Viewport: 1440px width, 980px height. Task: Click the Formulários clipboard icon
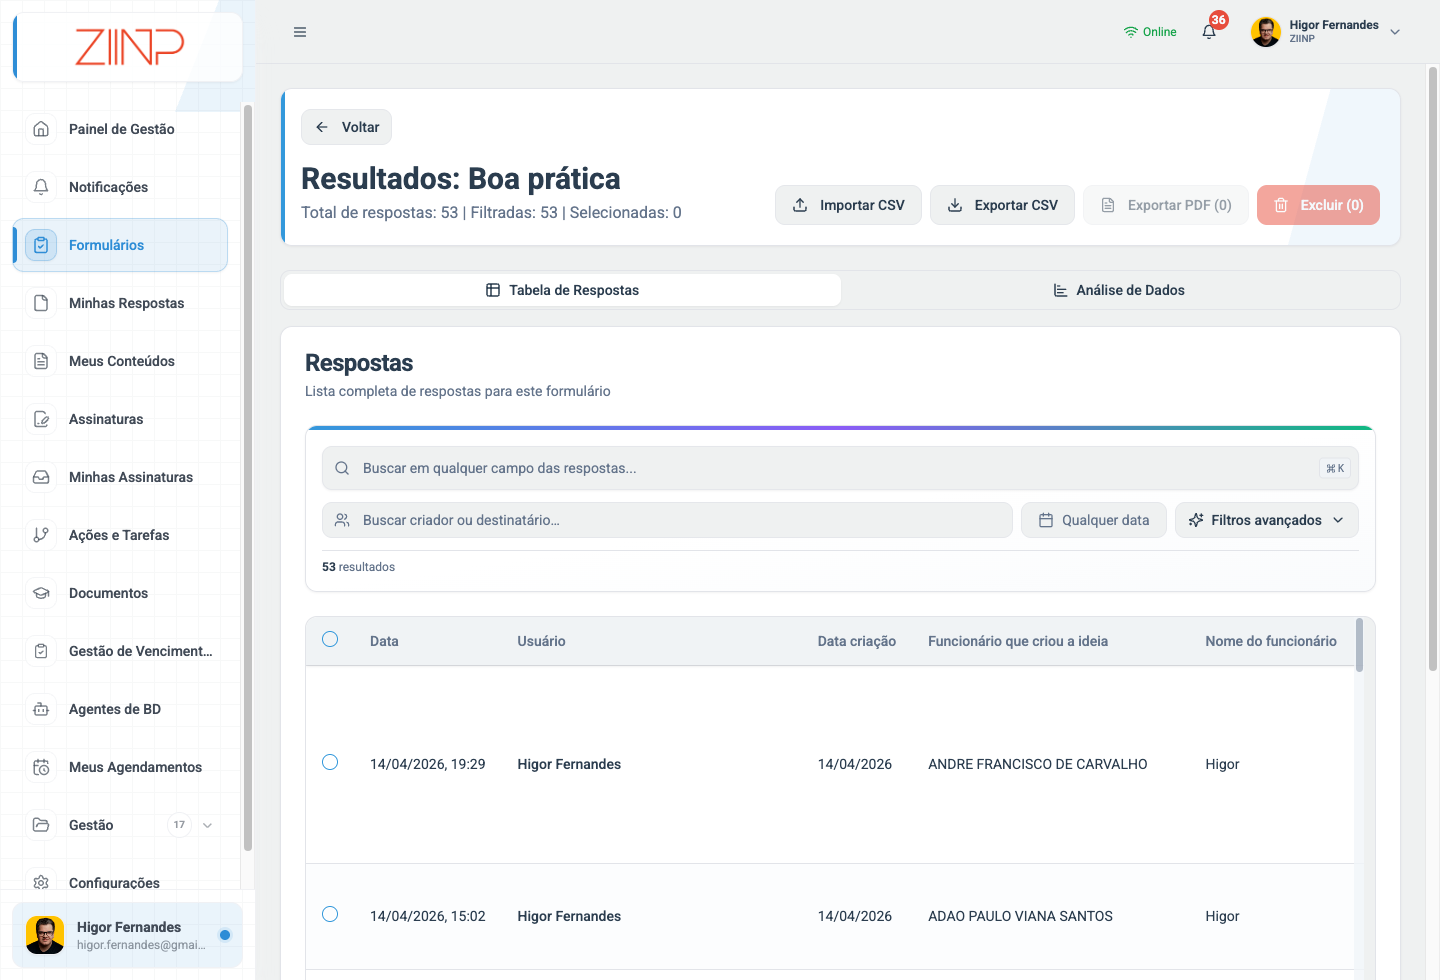click(x=41, y=245)
